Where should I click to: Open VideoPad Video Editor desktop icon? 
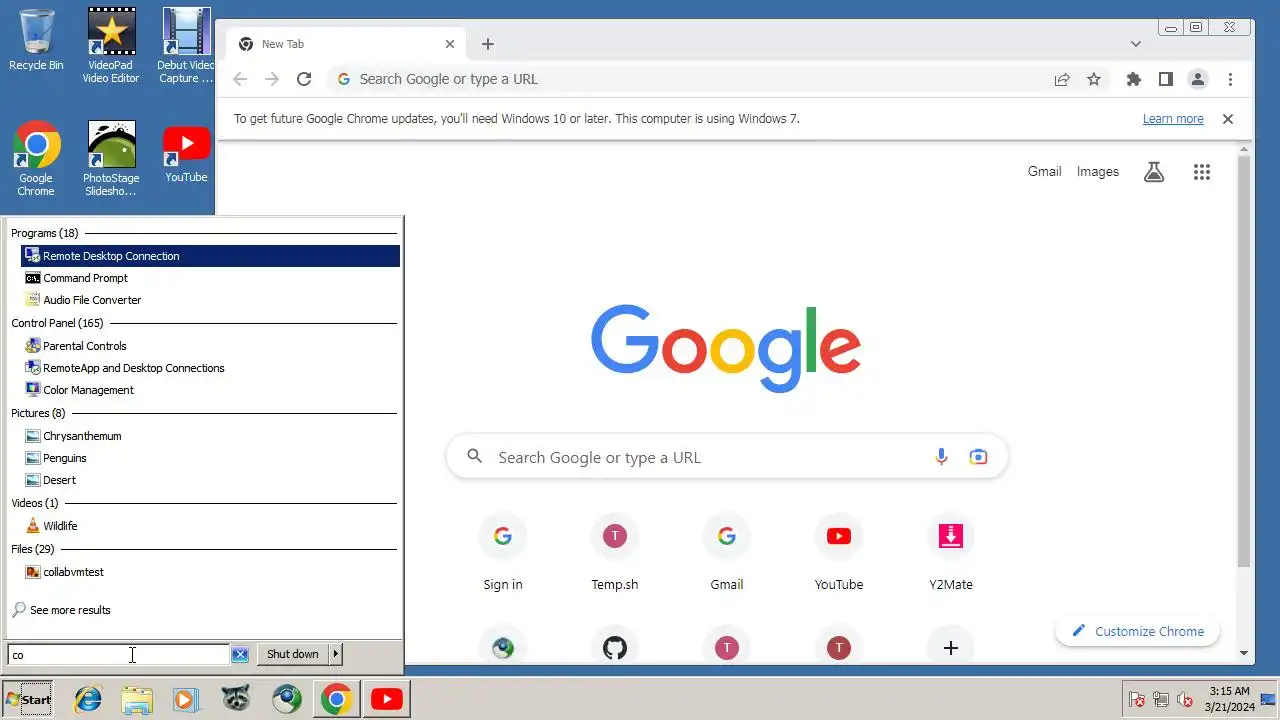pos(111,46)
